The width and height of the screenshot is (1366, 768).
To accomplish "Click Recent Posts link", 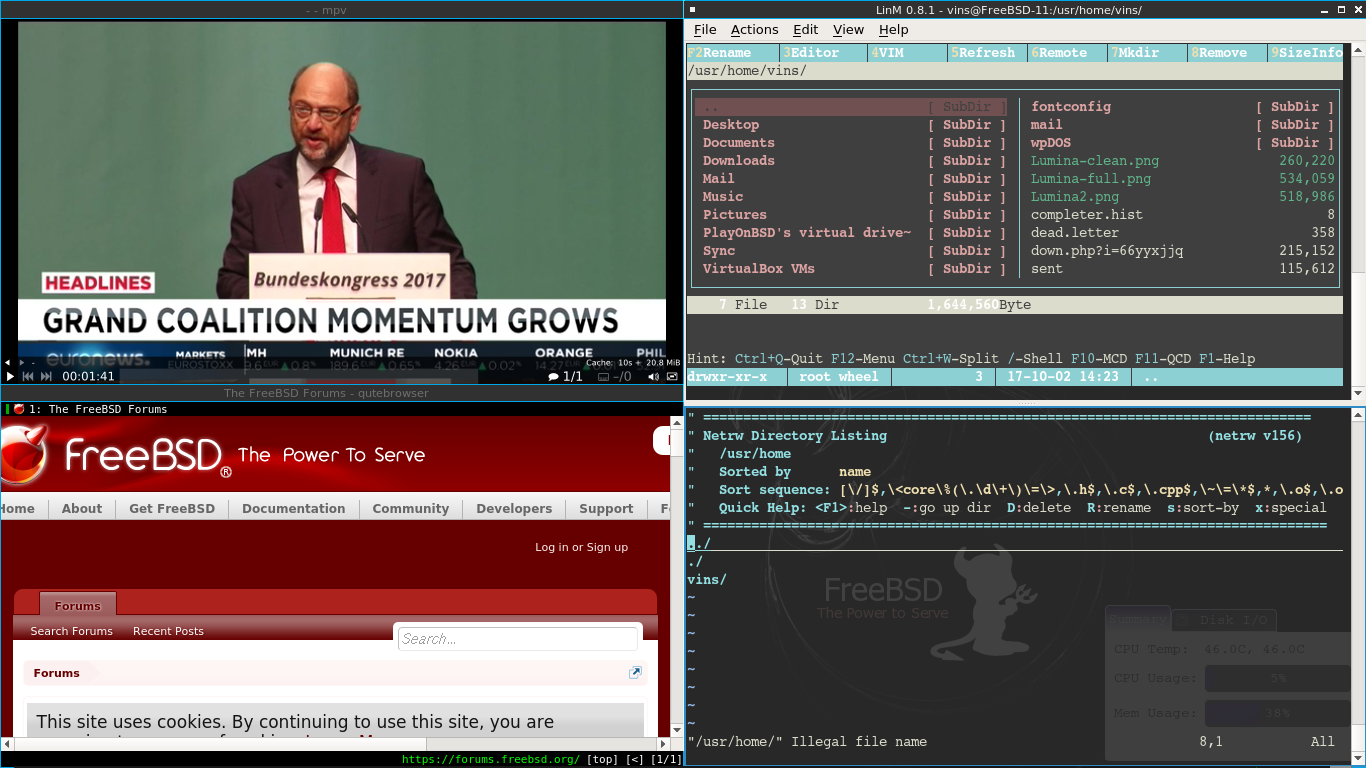I will pos(168,631).
